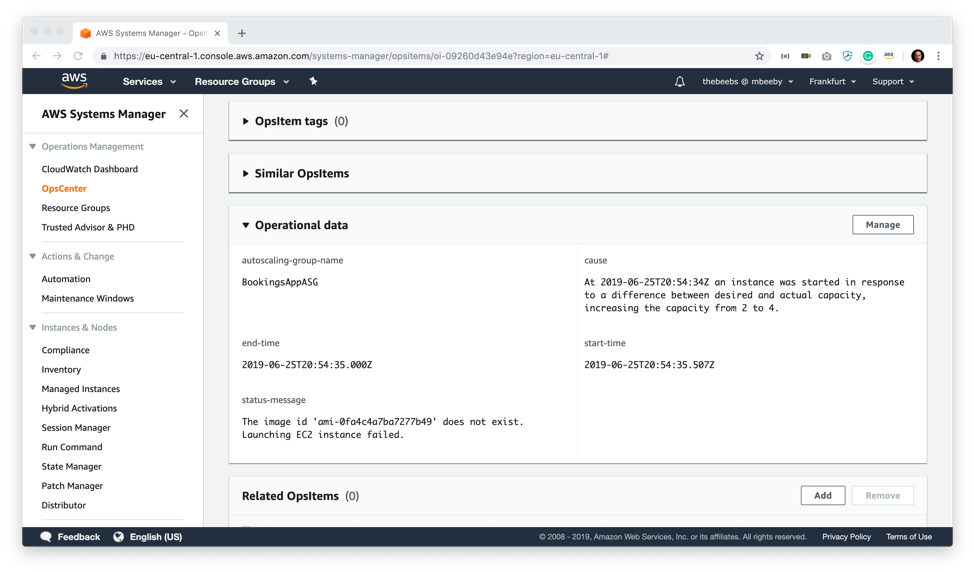The height and width of the screenshot is (572, 974).
Task: Click the Grammarly extension icon
Action: tap(868, 56)
